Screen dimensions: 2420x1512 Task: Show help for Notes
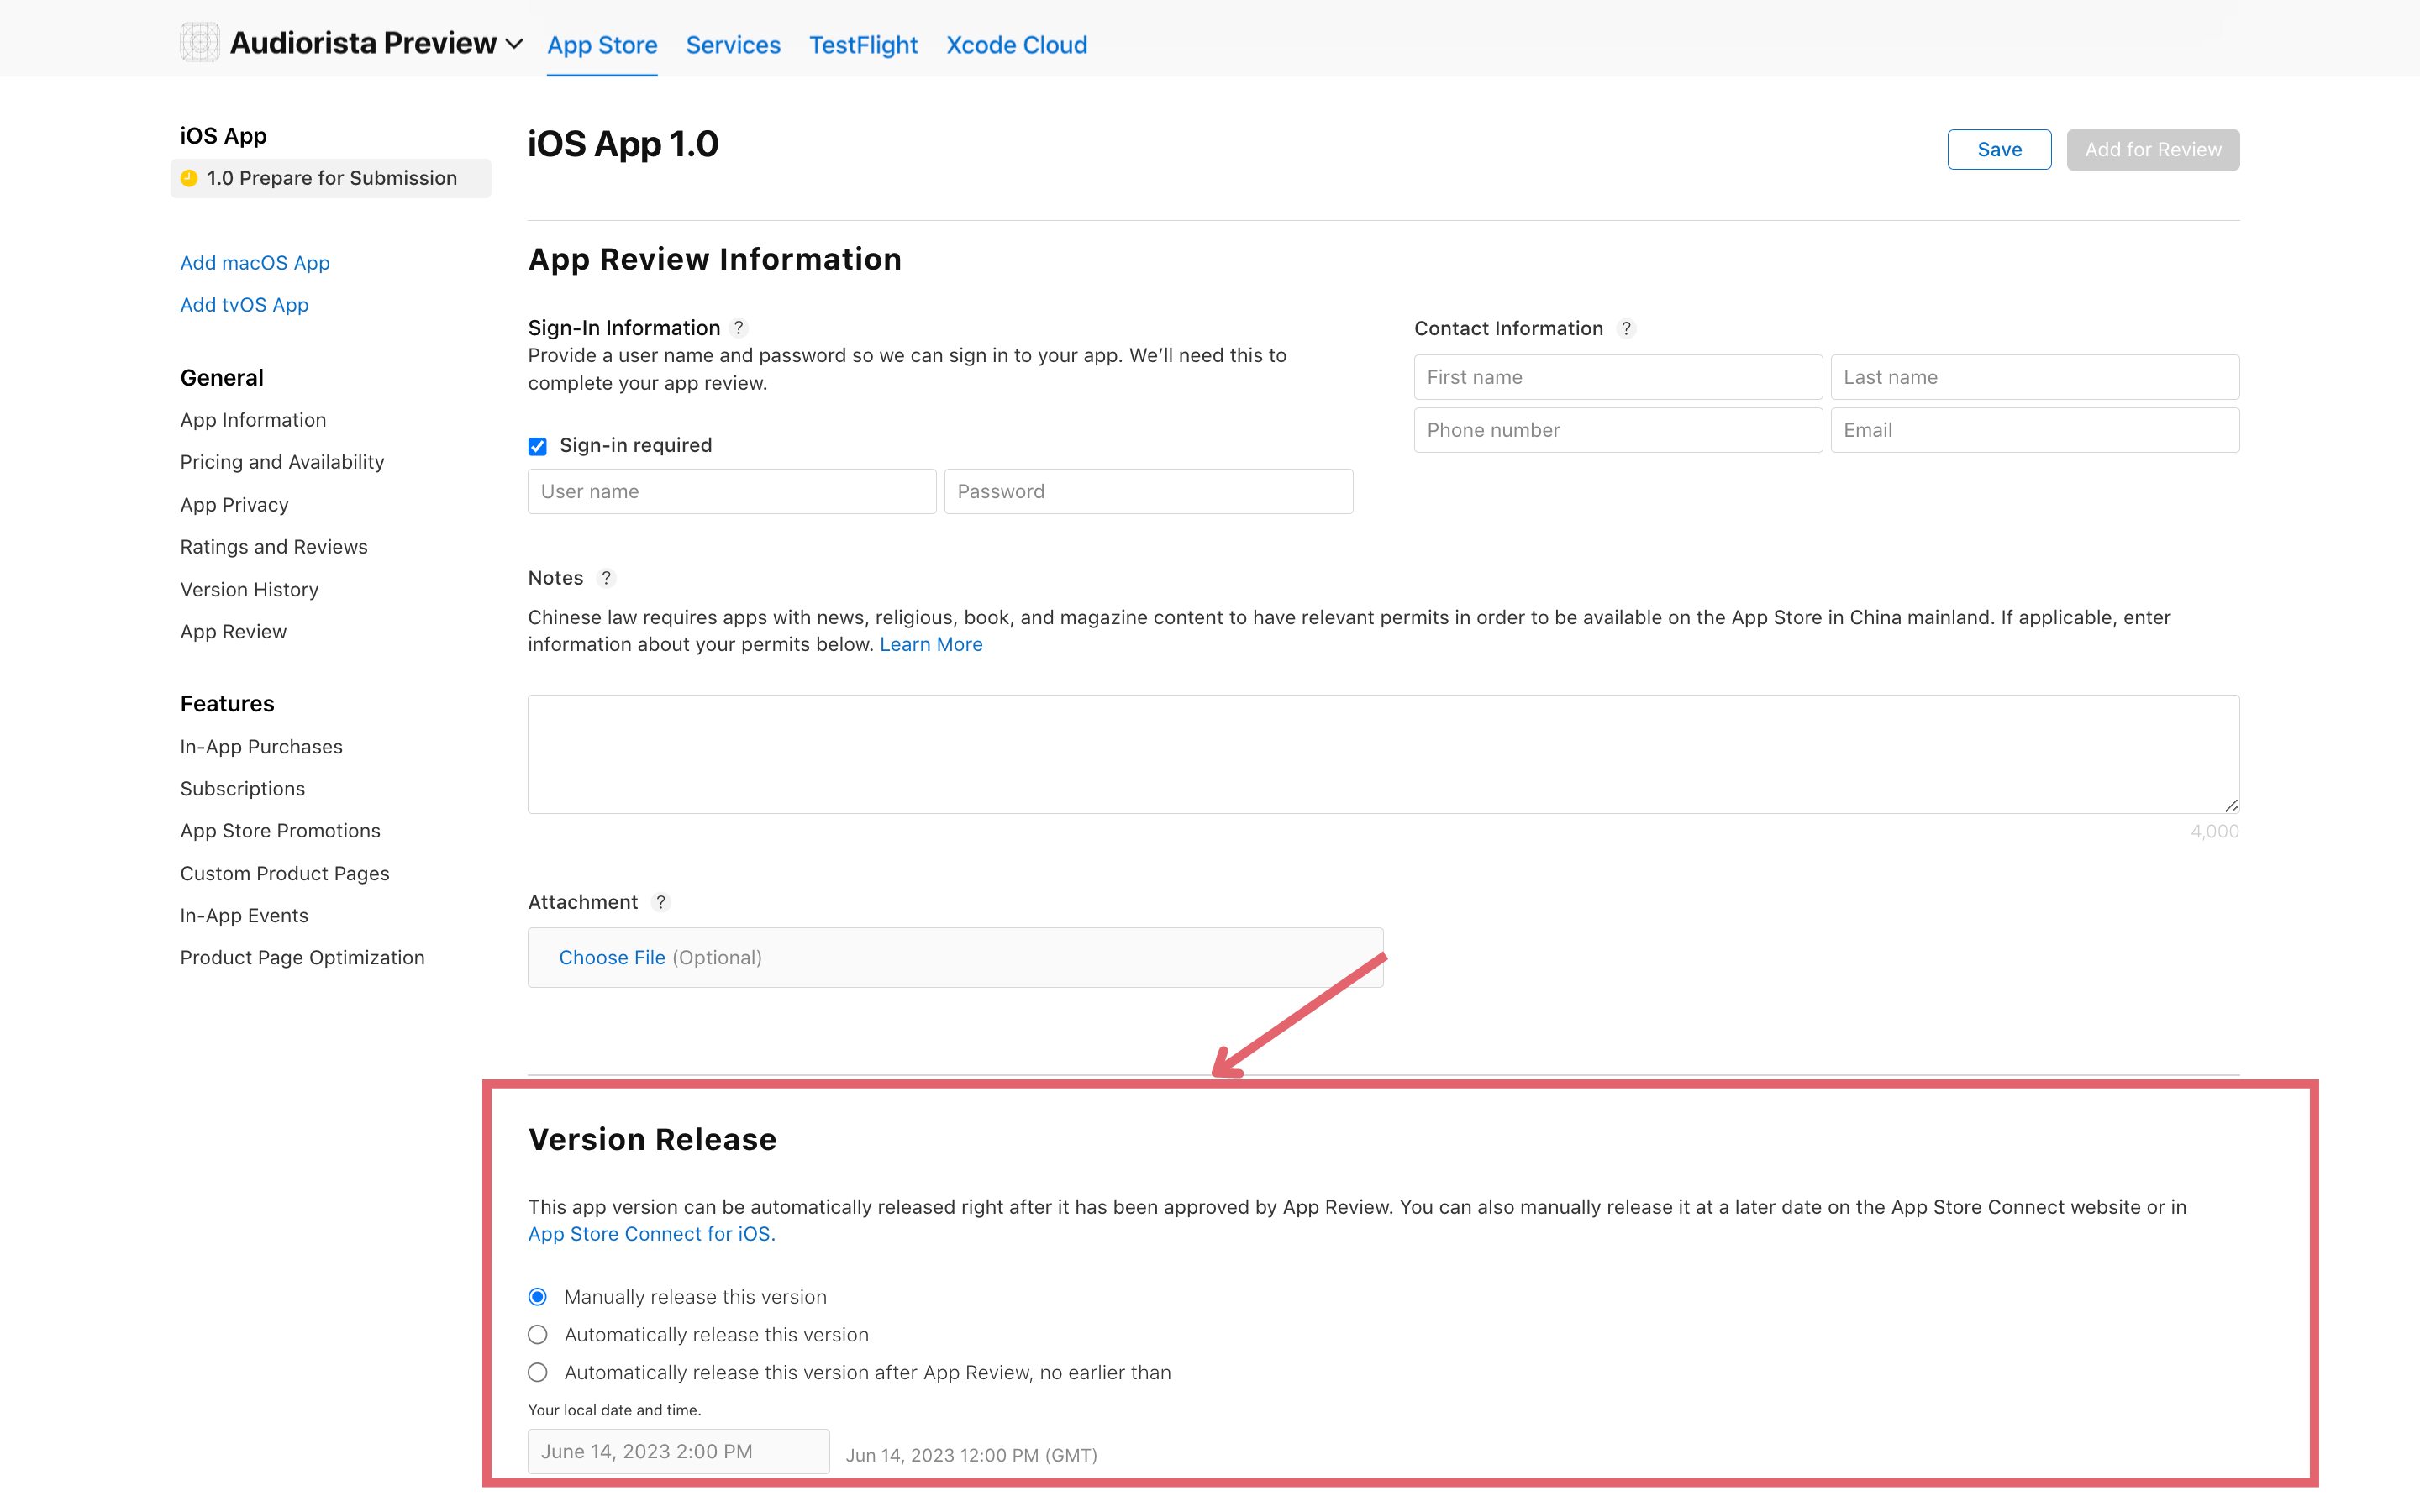[x=606, y=578]
